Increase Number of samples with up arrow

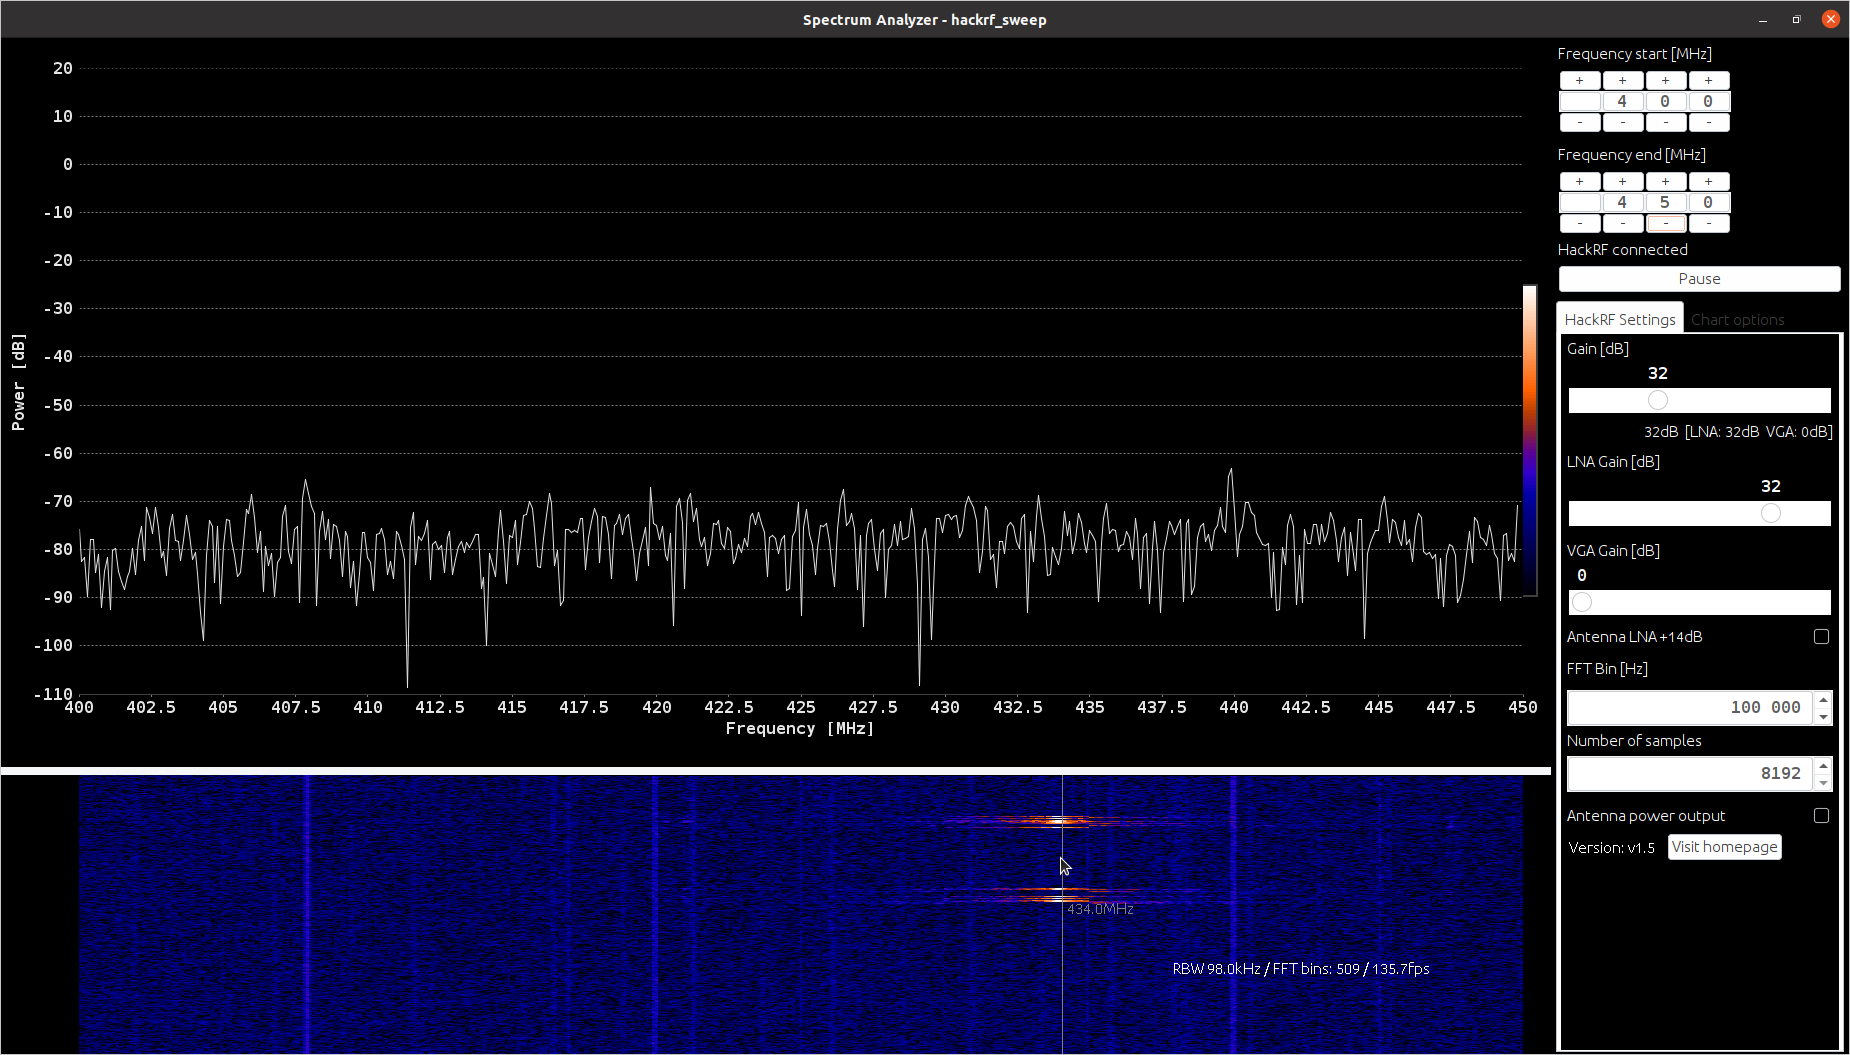point(1823,766)
